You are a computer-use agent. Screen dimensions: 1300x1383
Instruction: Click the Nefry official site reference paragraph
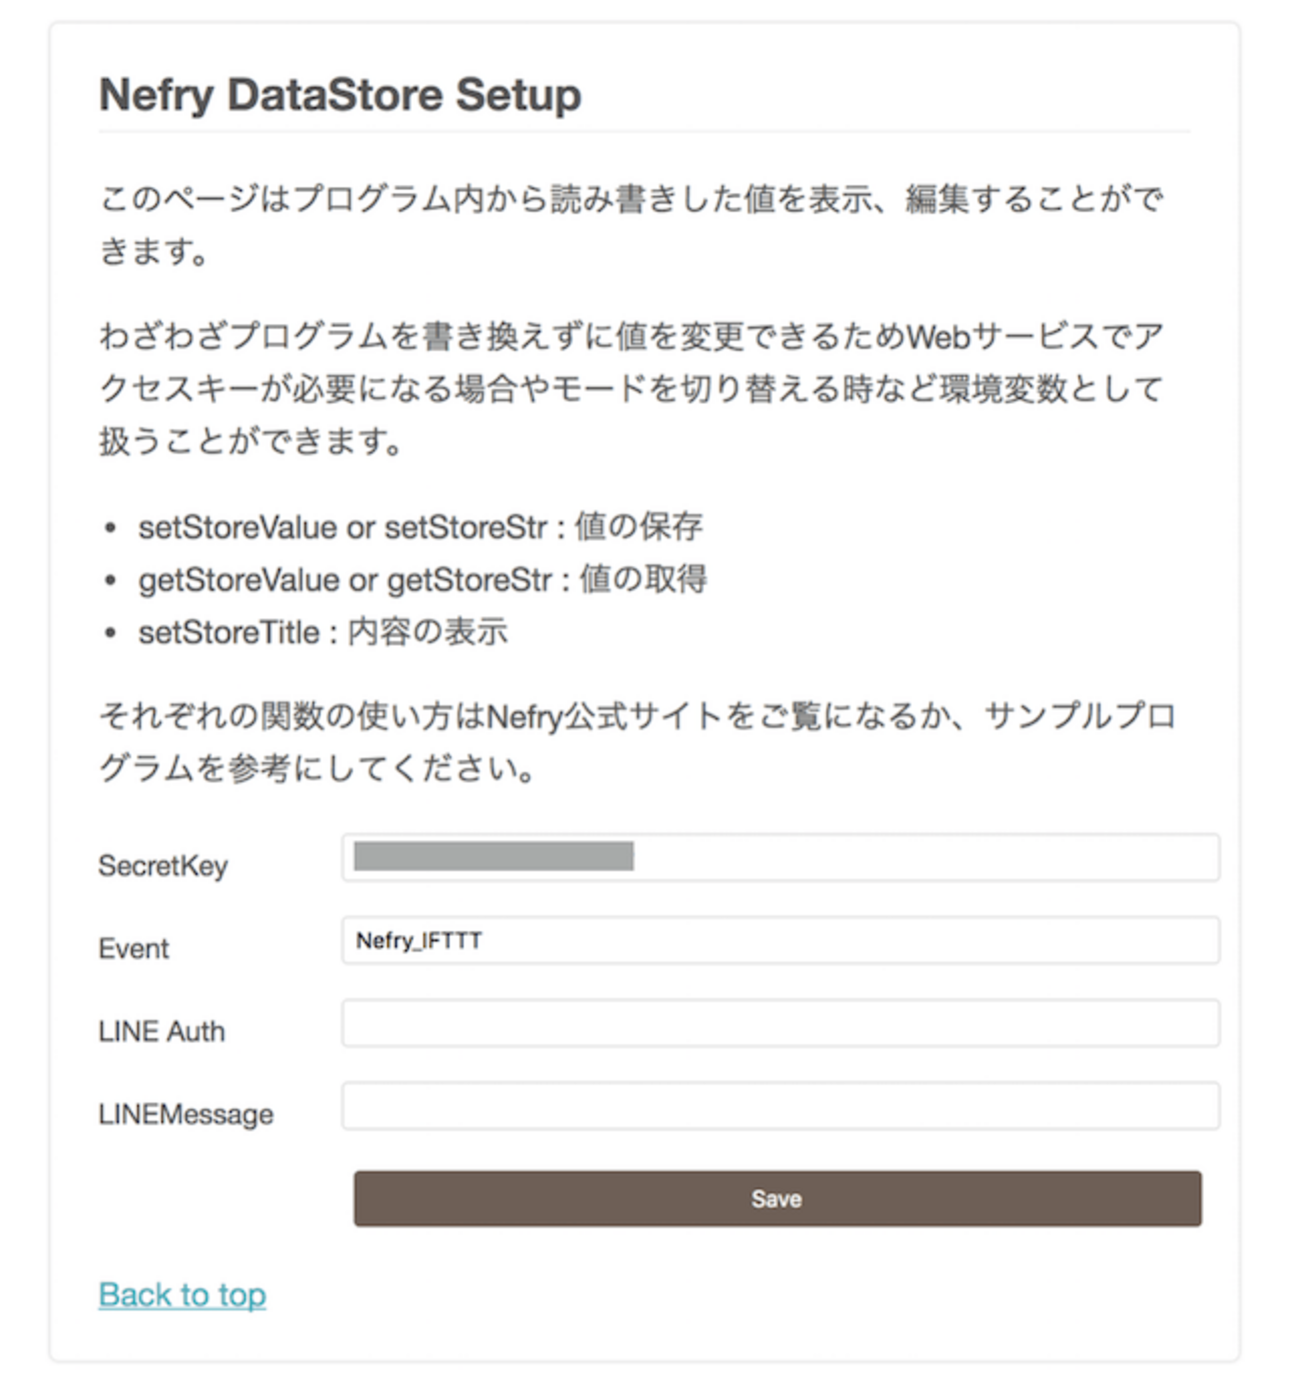point(640,740)
